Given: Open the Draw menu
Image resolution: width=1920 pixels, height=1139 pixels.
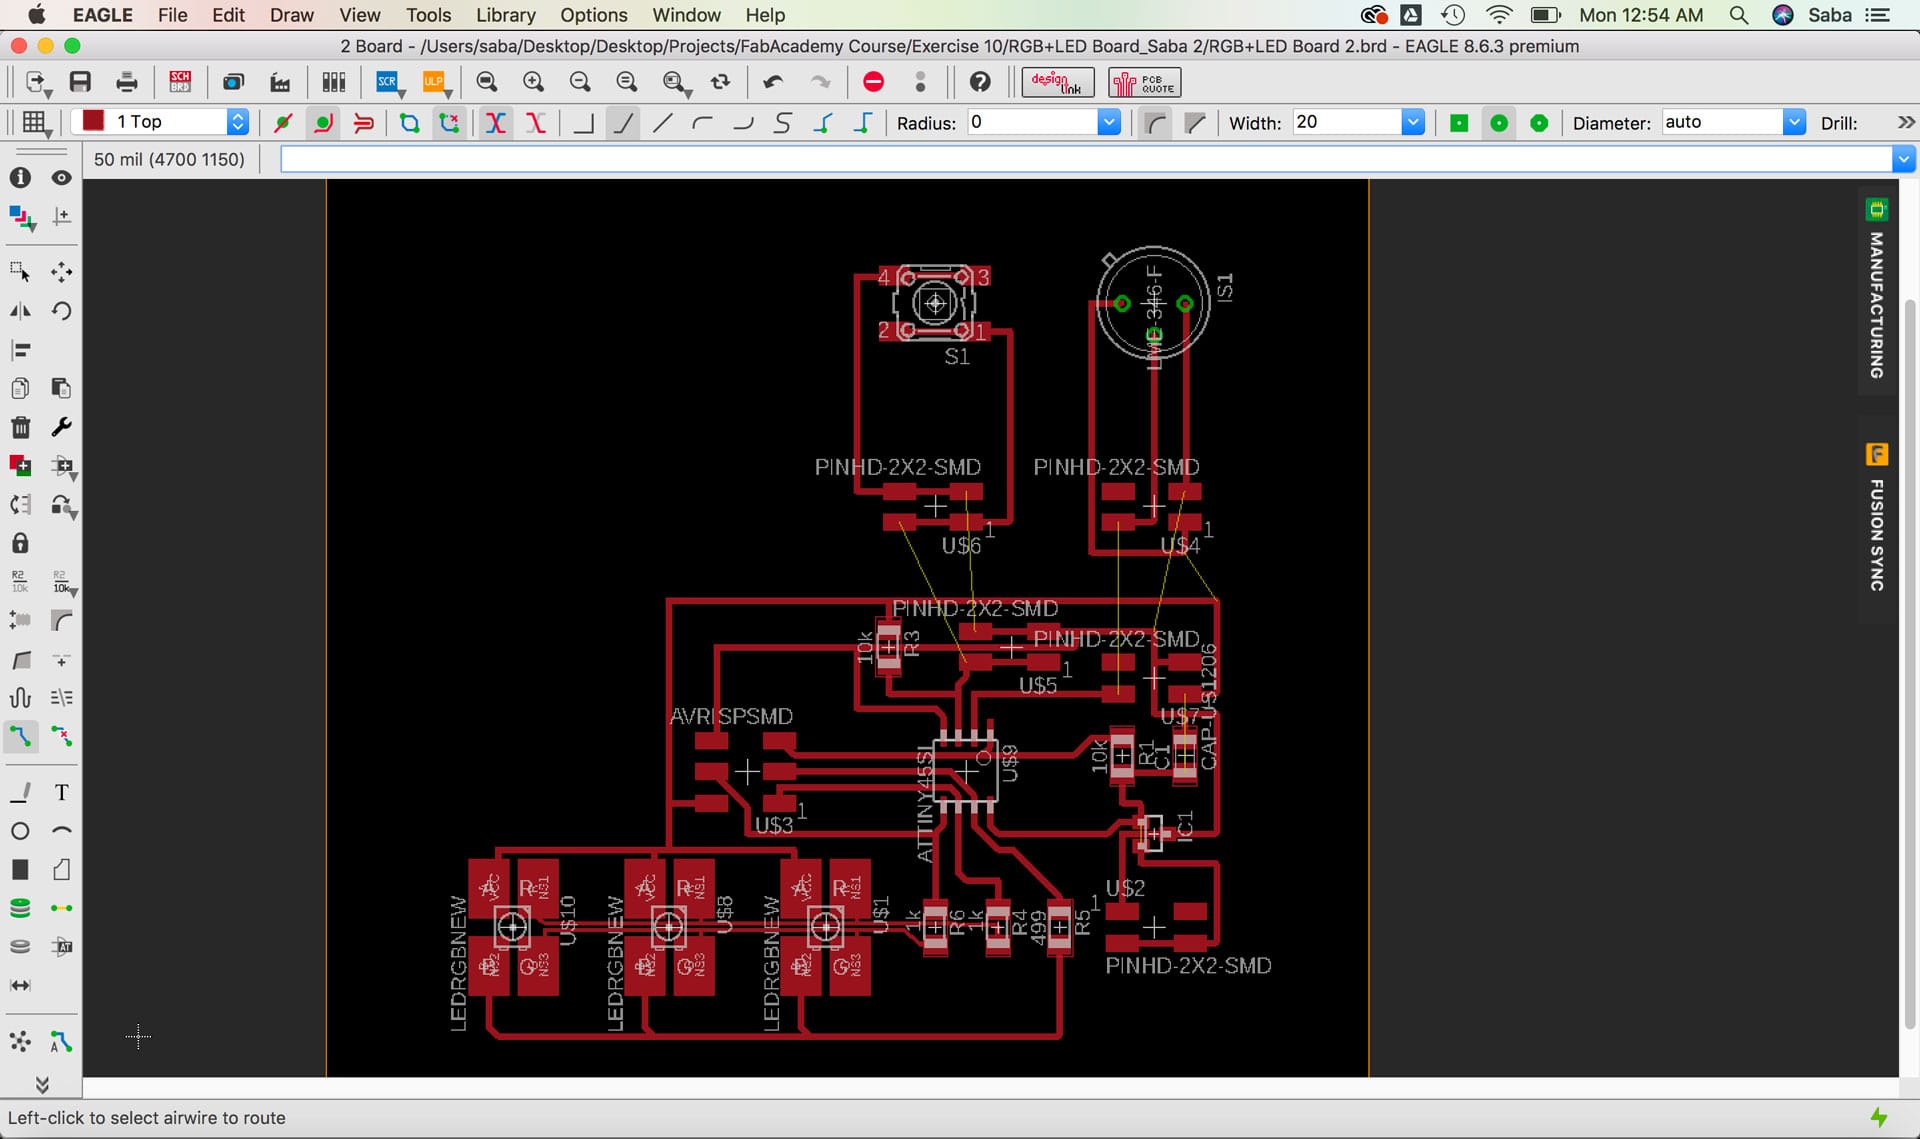Looking at the screenshot, I should pyautogui.click(x=291, y=15).
